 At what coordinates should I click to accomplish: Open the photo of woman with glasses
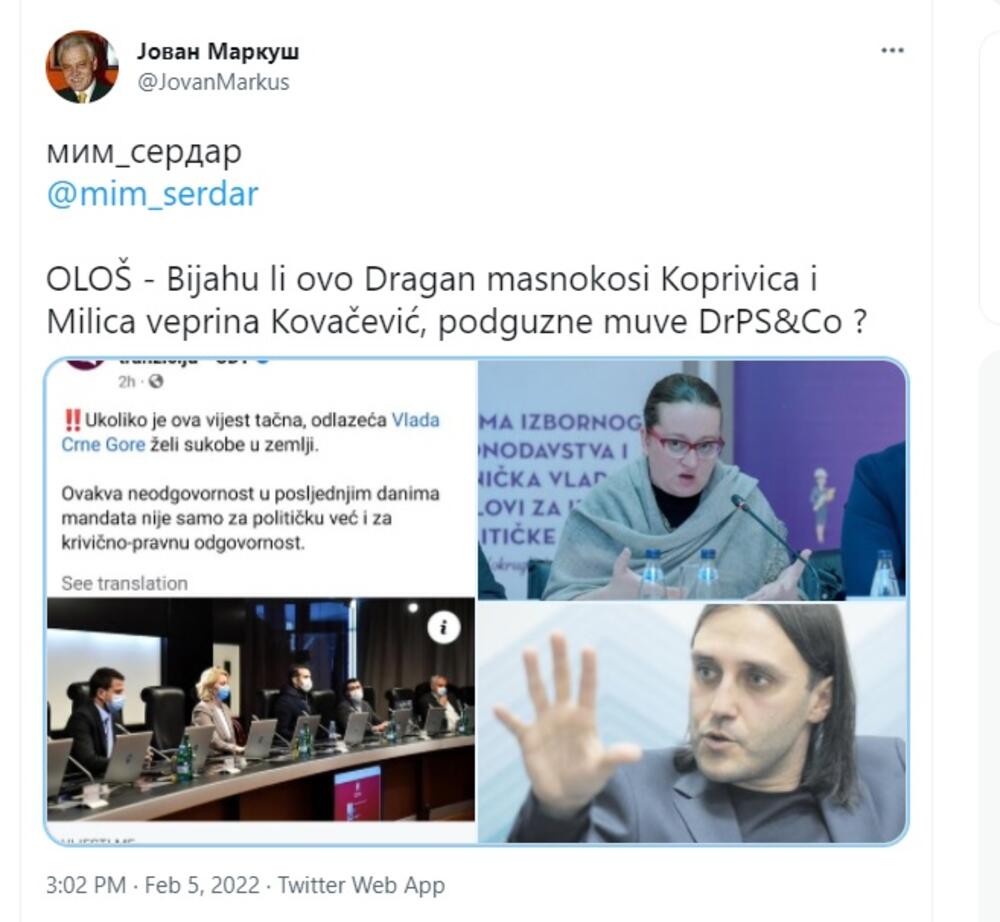pyautogui.click(x=691, y=479)
